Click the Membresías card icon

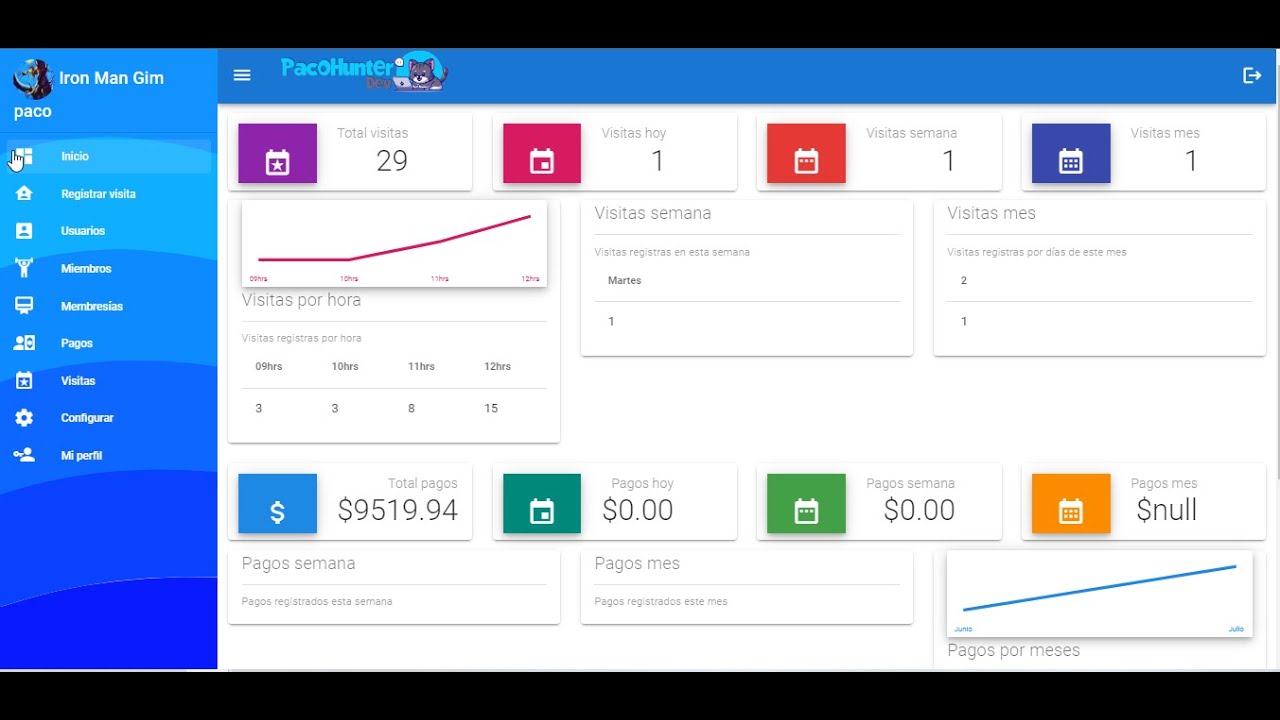point(24,306)
